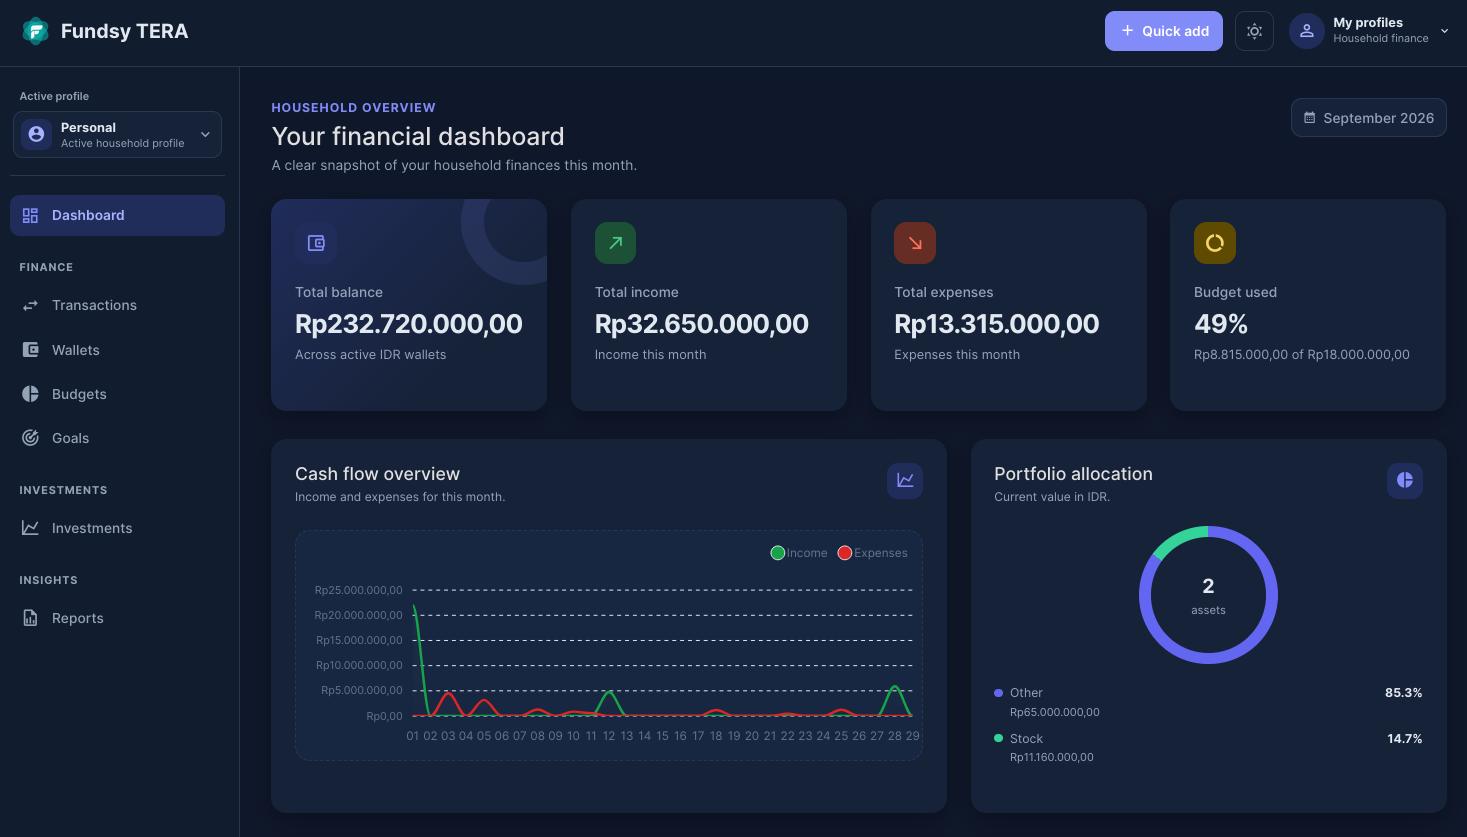Click the green up-arrow Total income icon
This screenshot has width=1467, height=837.
point(615,243)
